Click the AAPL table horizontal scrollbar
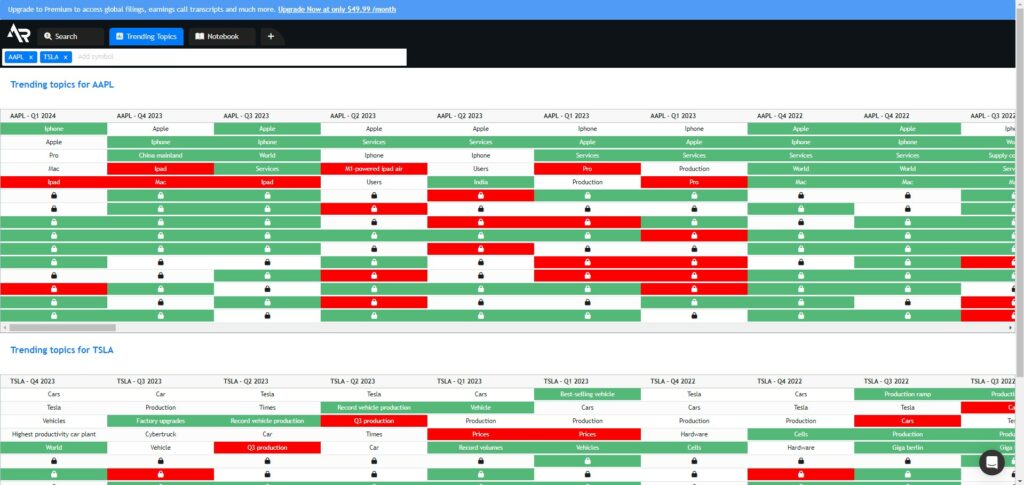 click(63, 328)
